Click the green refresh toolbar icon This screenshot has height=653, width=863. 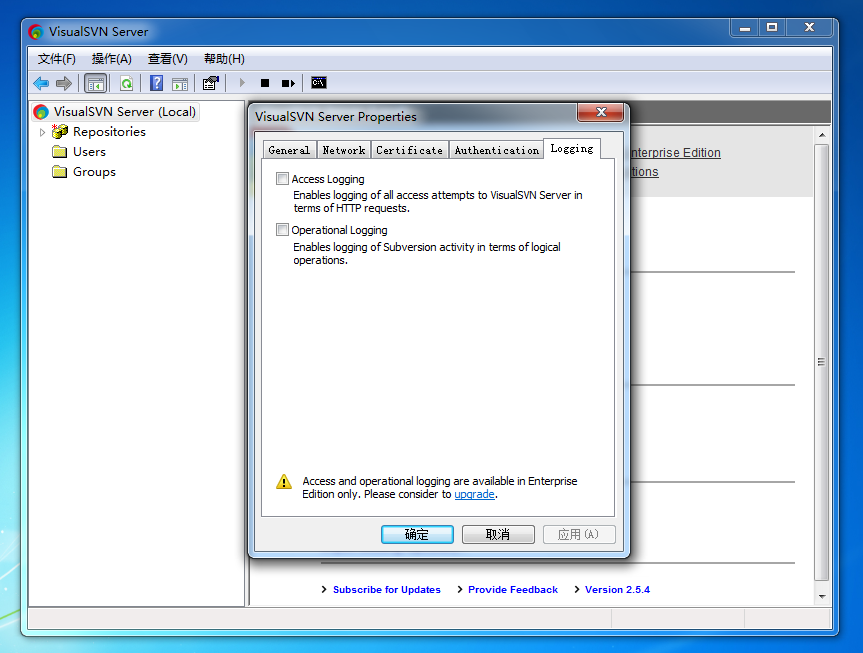point(127,84)
